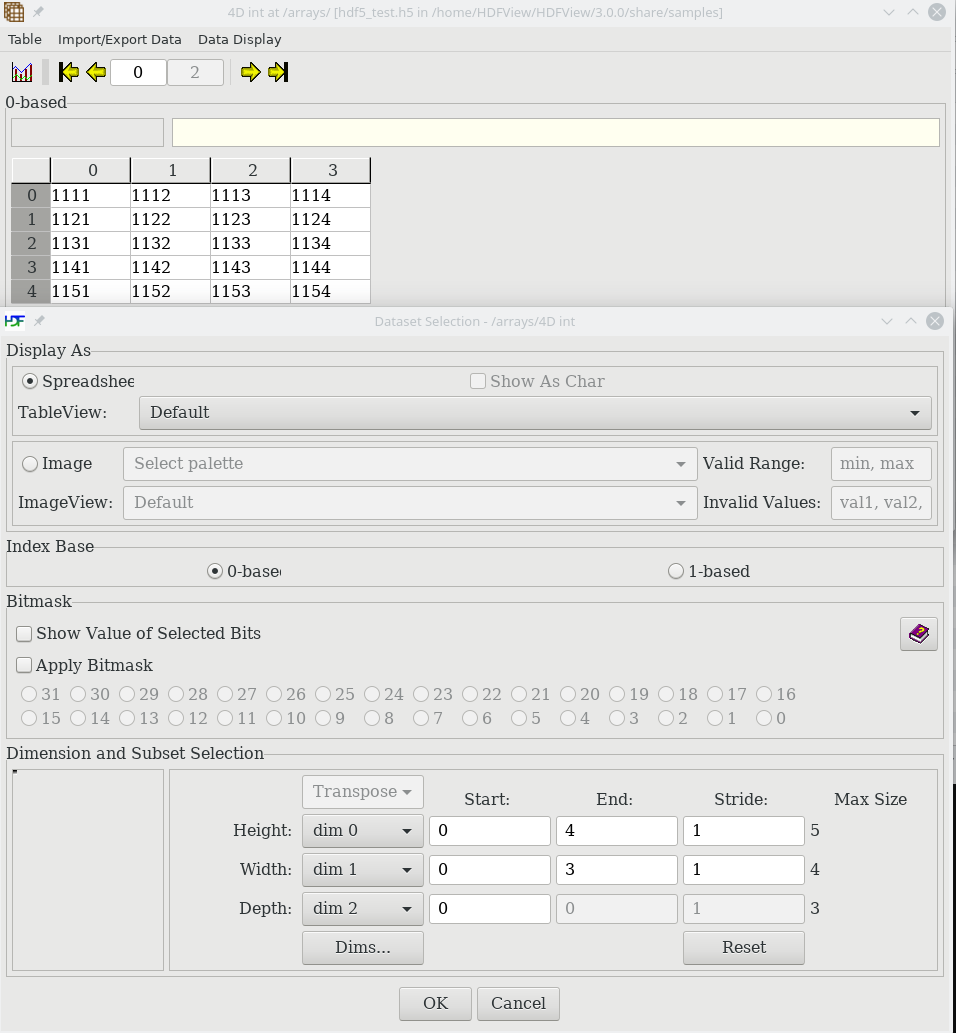
Task: Pin the Dataset Selection window
Action: (x=40, y=321)
